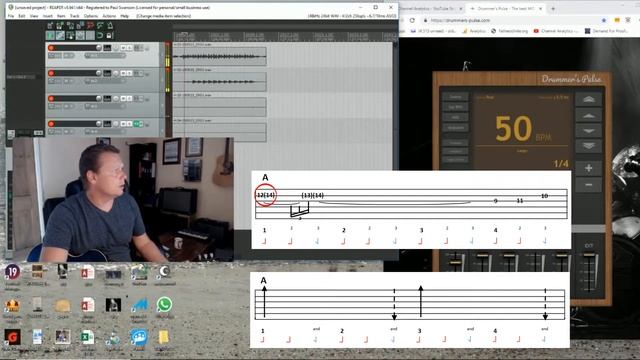
Task: Arm third REAPER track for recording
Action: [51, 98]
